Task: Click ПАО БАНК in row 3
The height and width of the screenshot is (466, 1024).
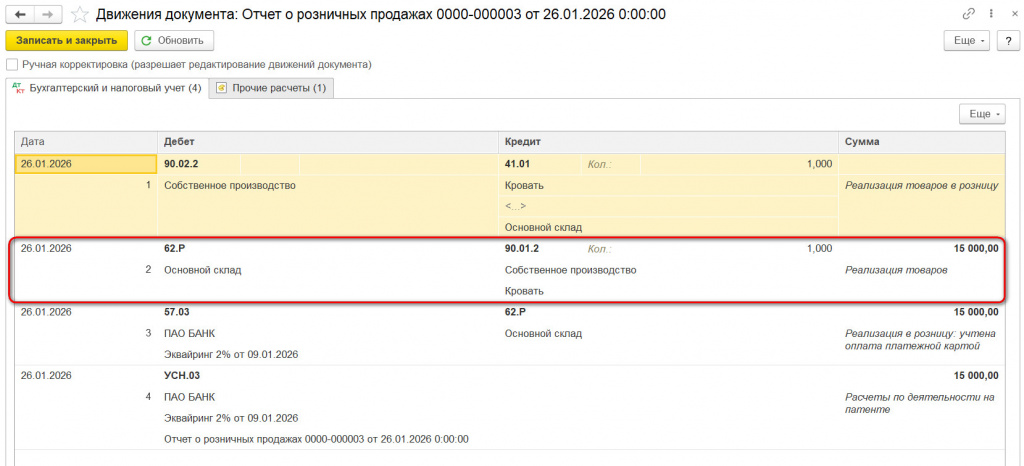Action: point(189,334)
